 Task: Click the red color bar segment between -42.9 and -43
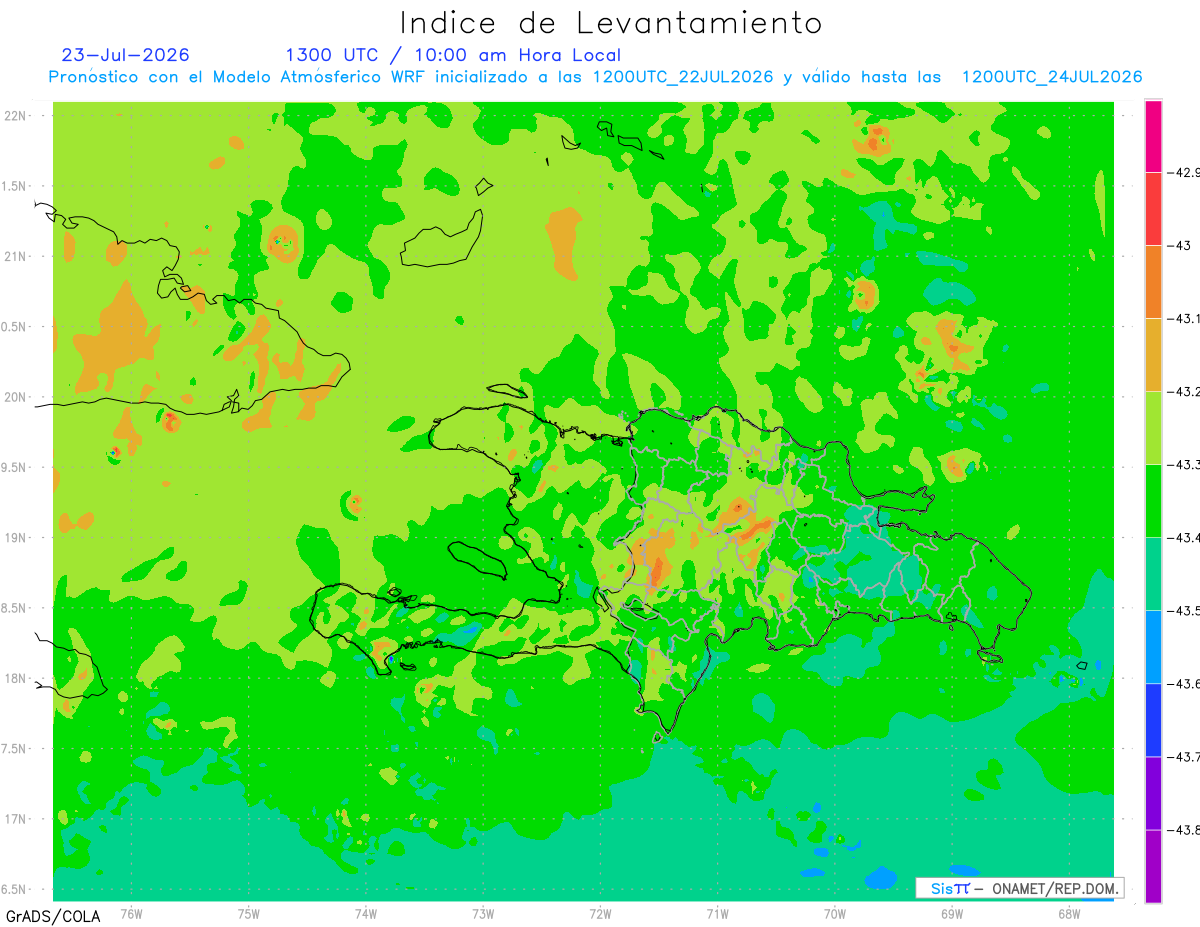[x=1153, y=209]
